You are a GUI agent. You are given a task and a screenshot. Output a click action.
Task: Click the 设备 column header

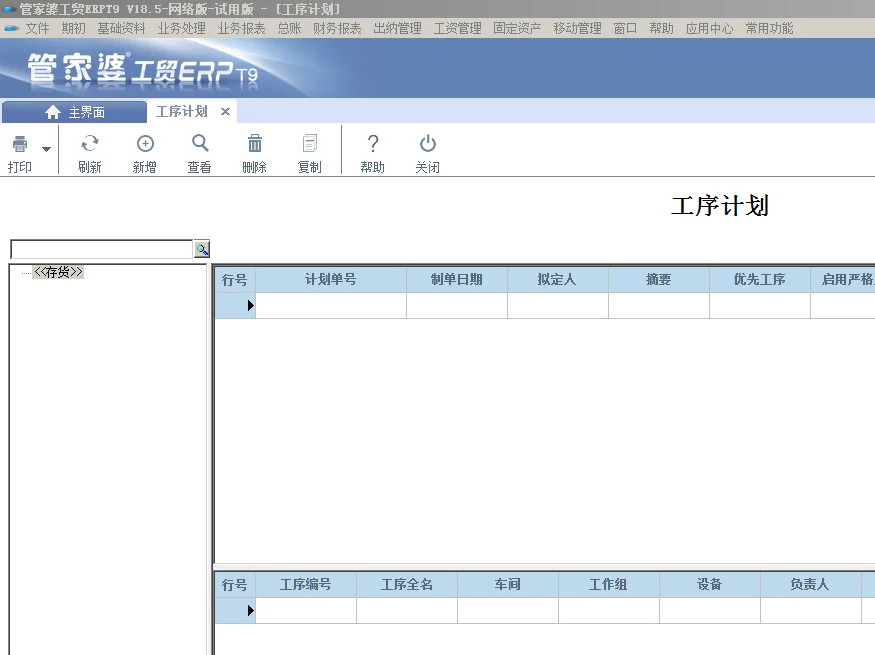pyautogui.click(x=709, y=585)
